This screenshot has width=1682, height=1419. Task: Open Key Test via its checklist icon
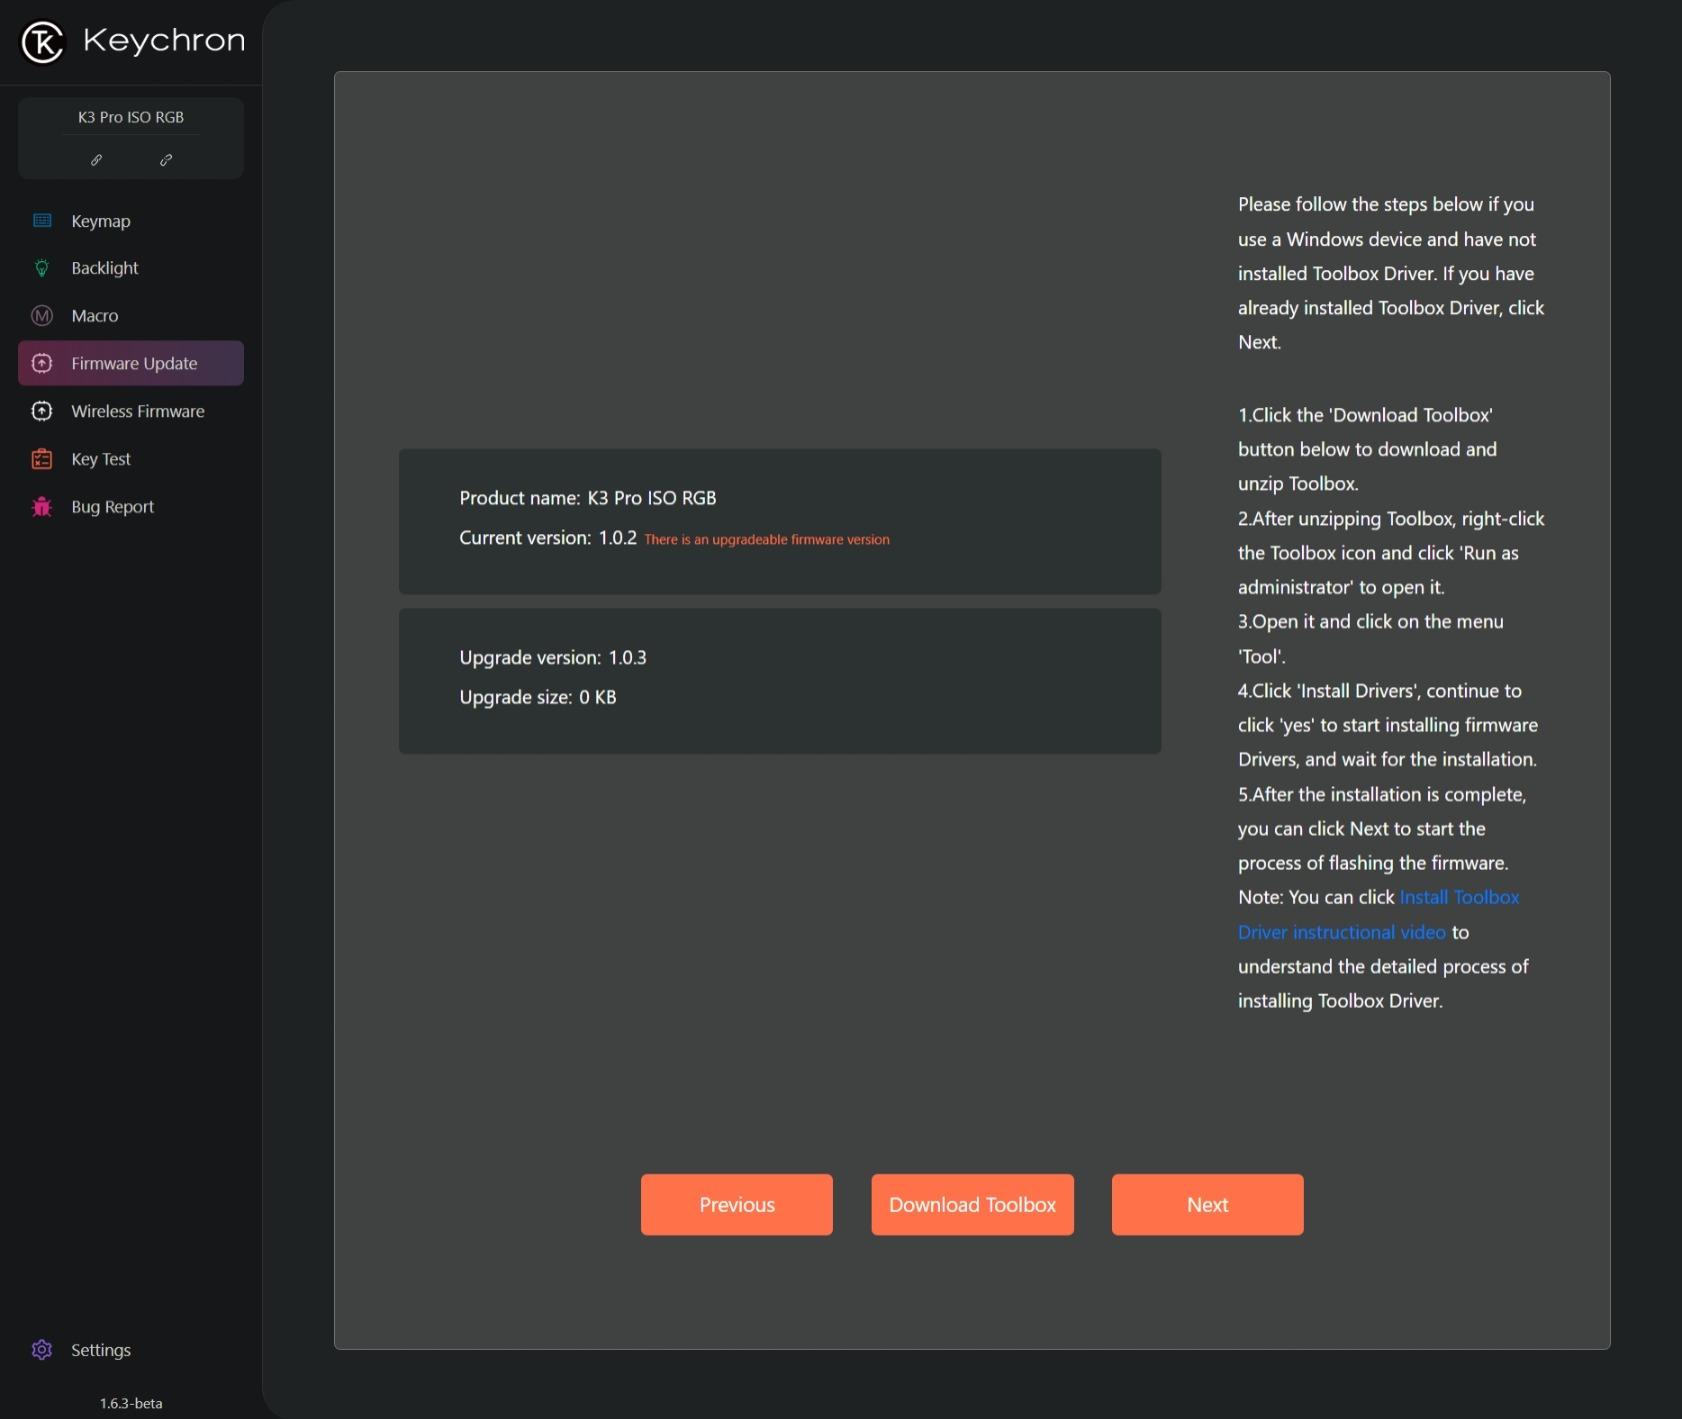pyautogui.click(x=42, y=459)
